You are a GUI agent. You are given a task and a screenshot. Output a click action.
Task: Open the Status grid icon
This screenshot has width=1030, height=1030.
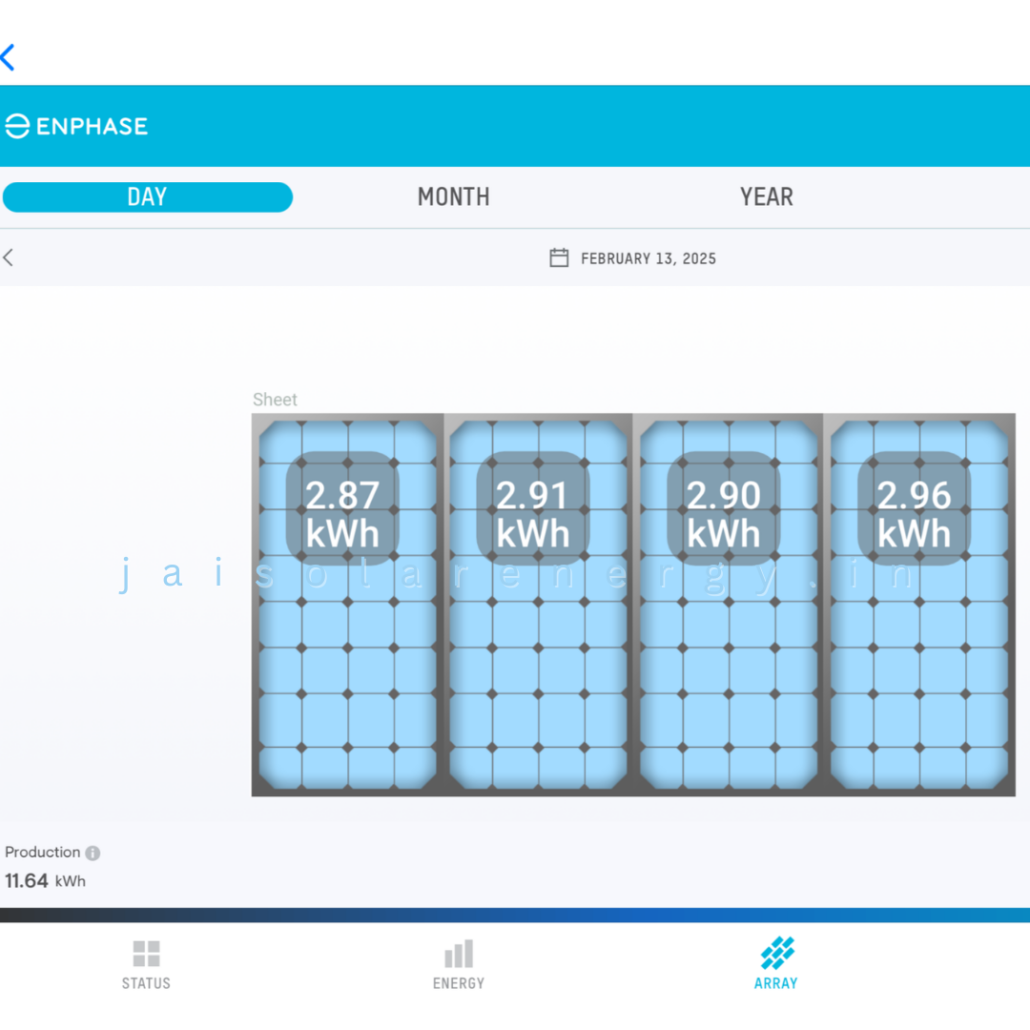pos(146,955)
